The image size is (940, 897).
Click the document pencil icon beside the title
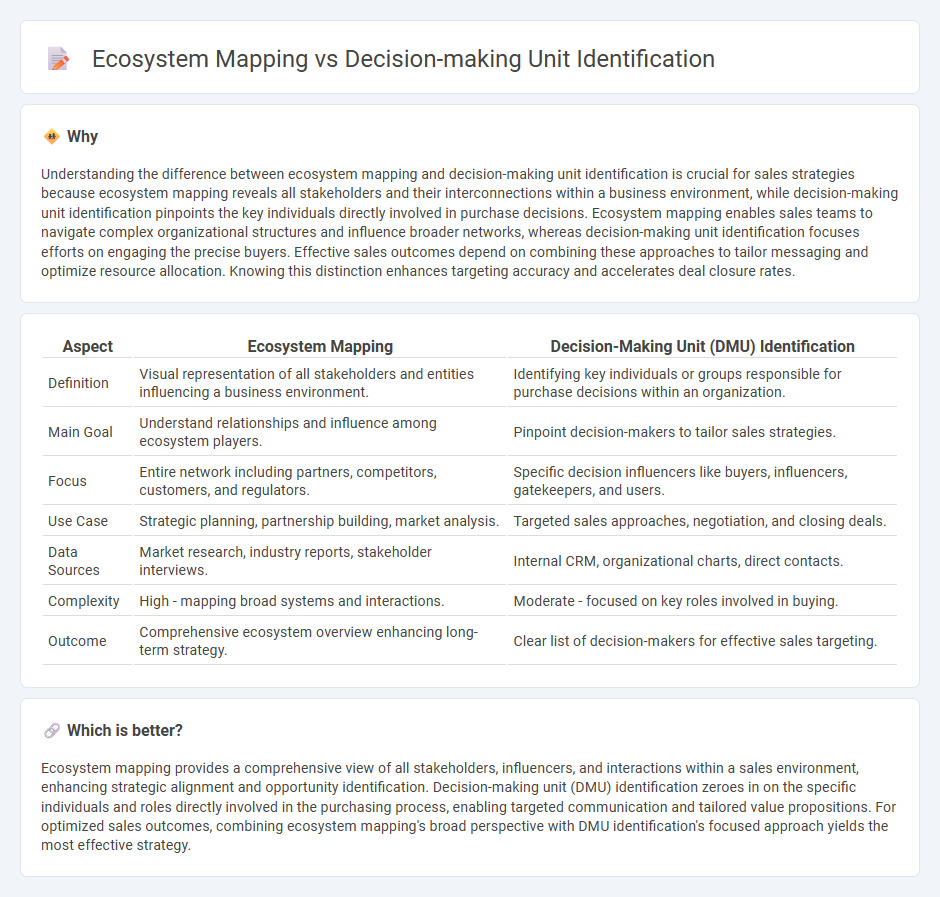tap(58, 59)
